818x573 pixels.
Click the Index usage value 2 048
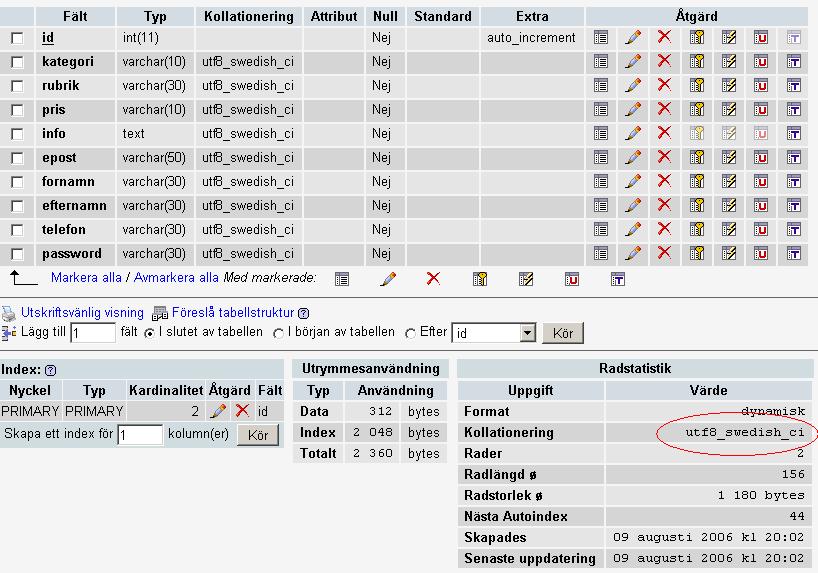pos(372,432)
